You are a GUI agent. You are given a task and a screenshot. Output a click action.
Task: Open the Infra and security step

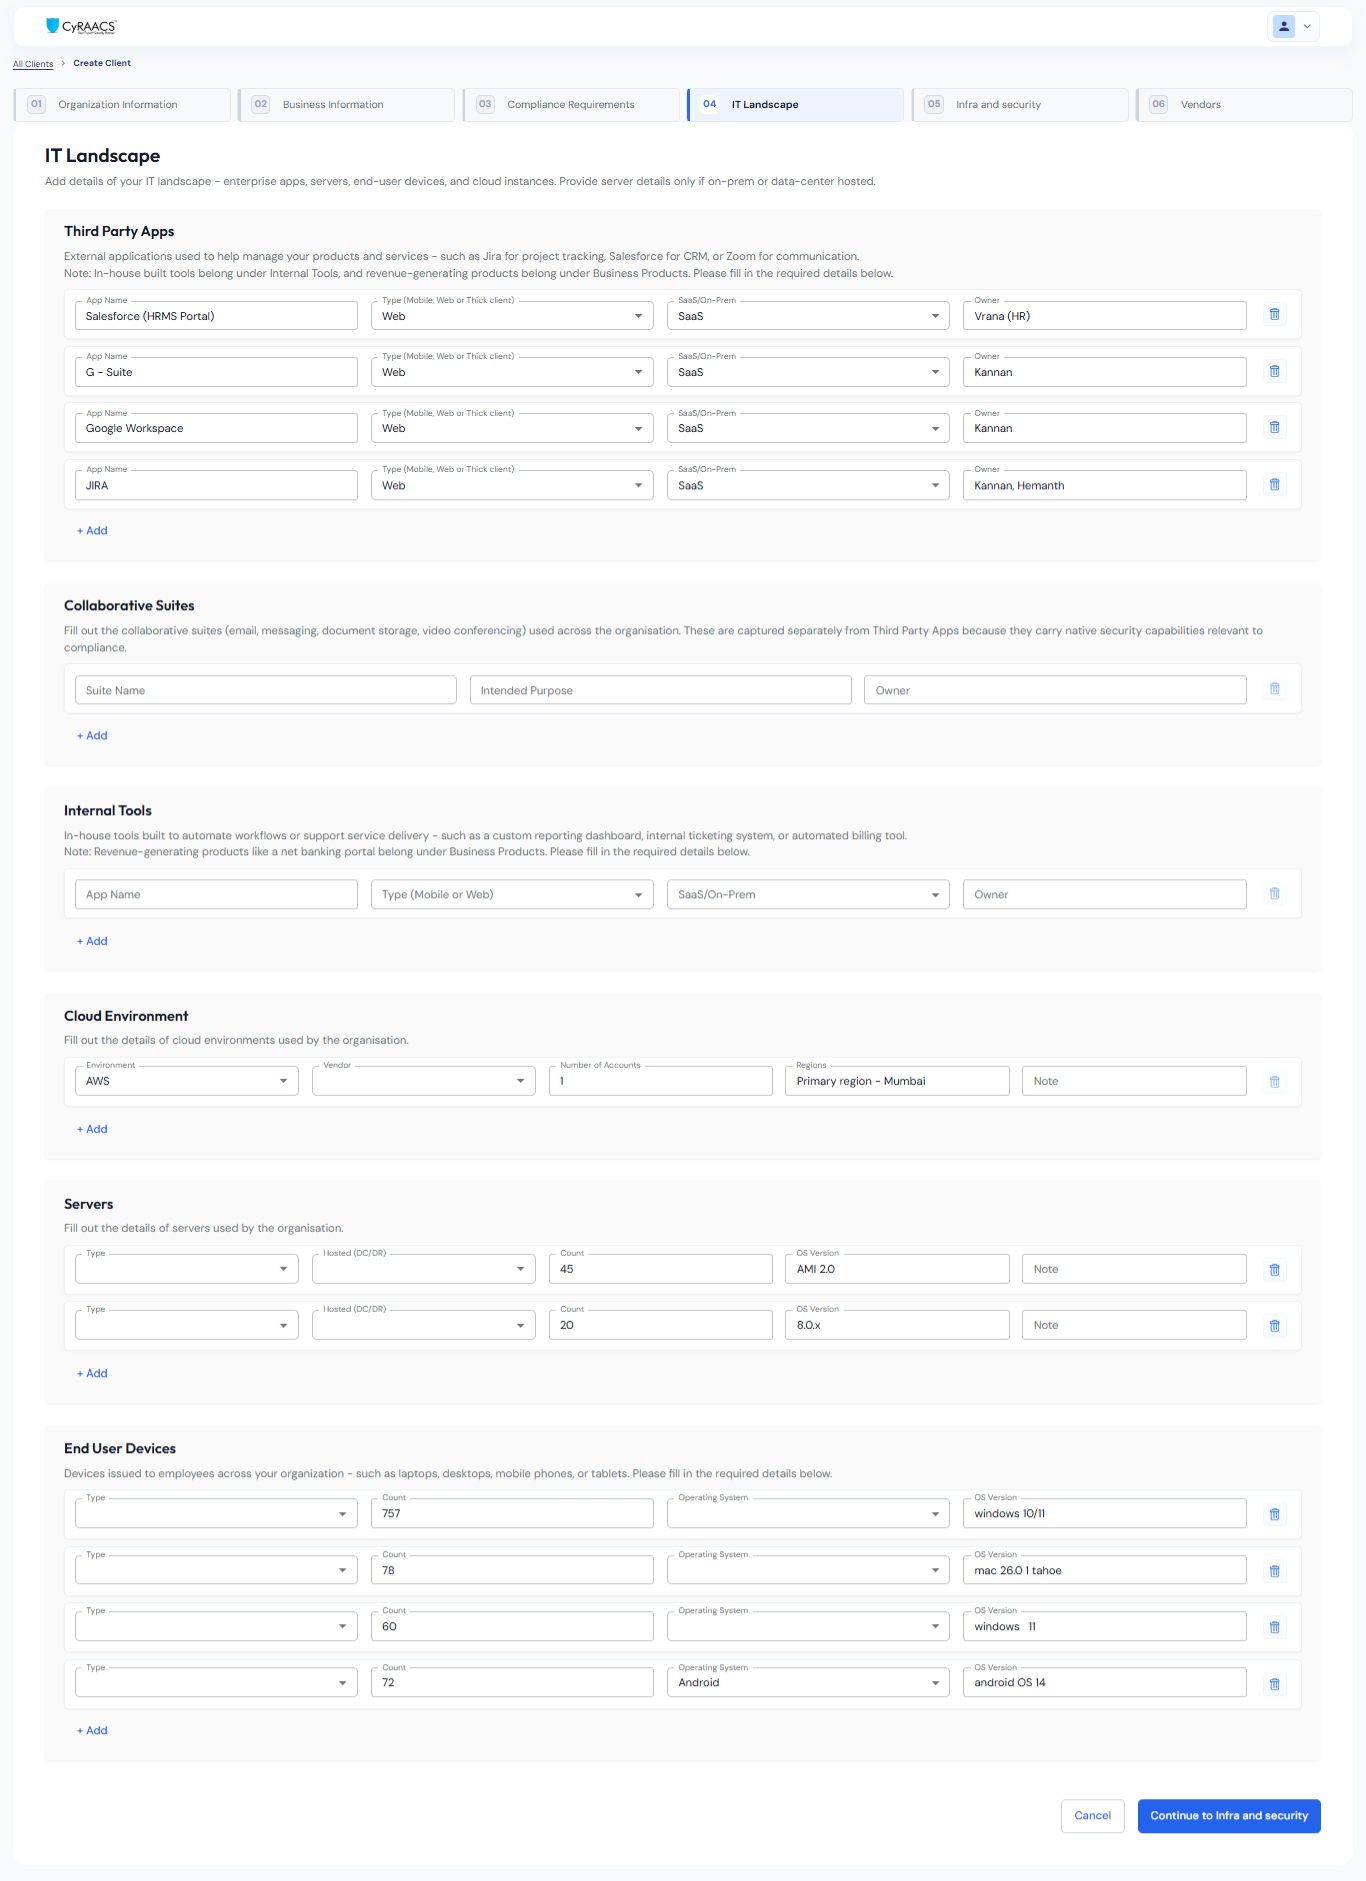tap(1021, 104)
